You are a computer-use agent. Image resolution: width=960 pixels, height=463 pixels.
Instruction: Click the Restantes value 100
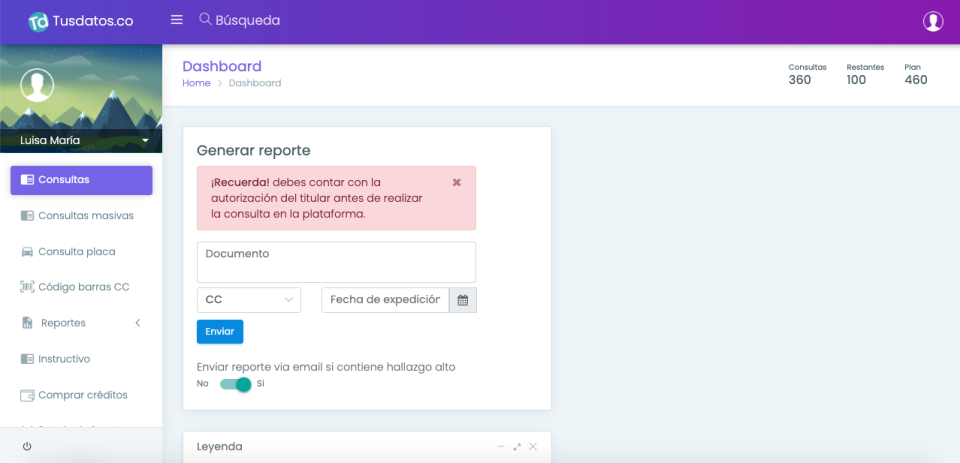[x=856, y=80]
